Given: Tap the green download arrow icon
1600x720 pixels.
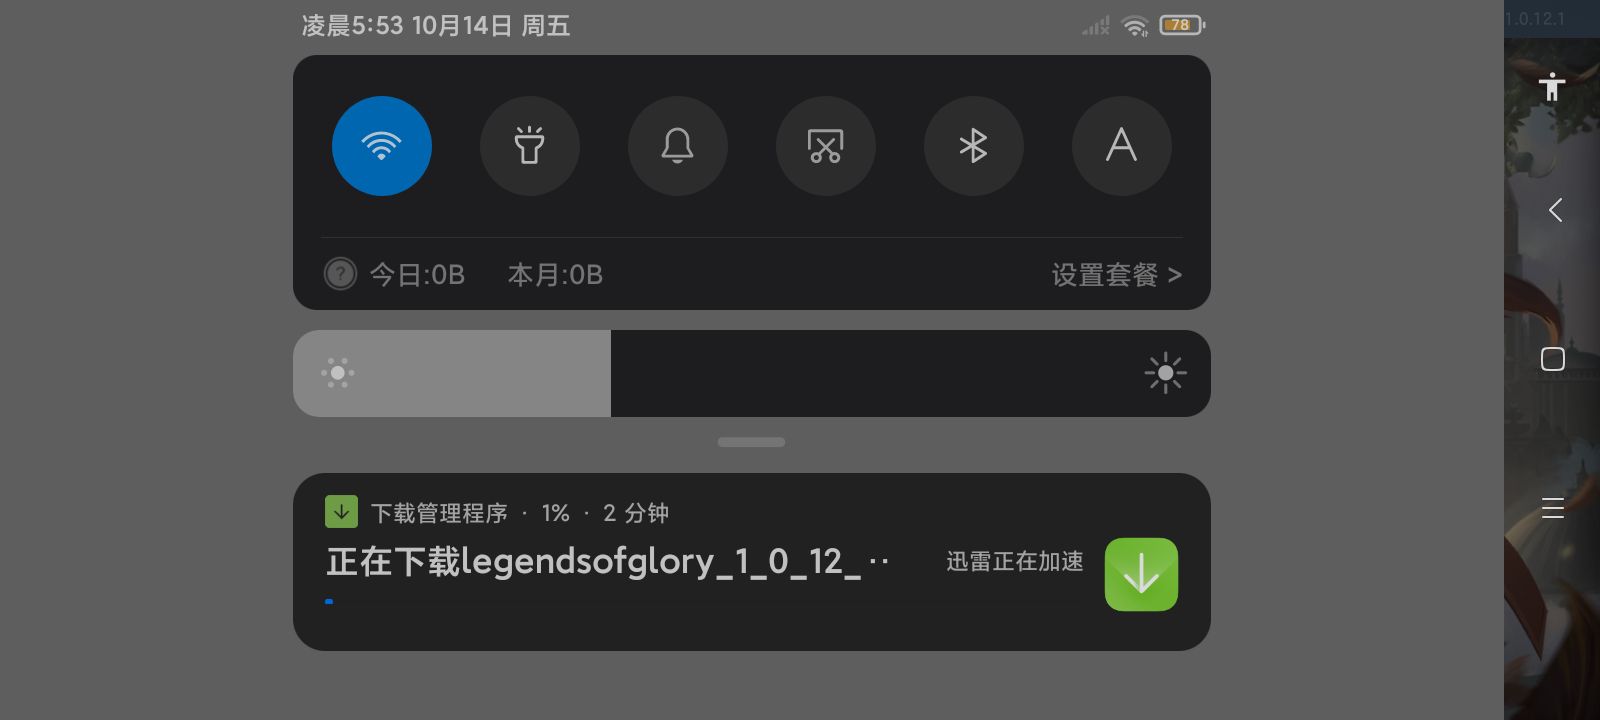Looking at the screenshot, I should pyautogui.click(x=1141, y=575).
